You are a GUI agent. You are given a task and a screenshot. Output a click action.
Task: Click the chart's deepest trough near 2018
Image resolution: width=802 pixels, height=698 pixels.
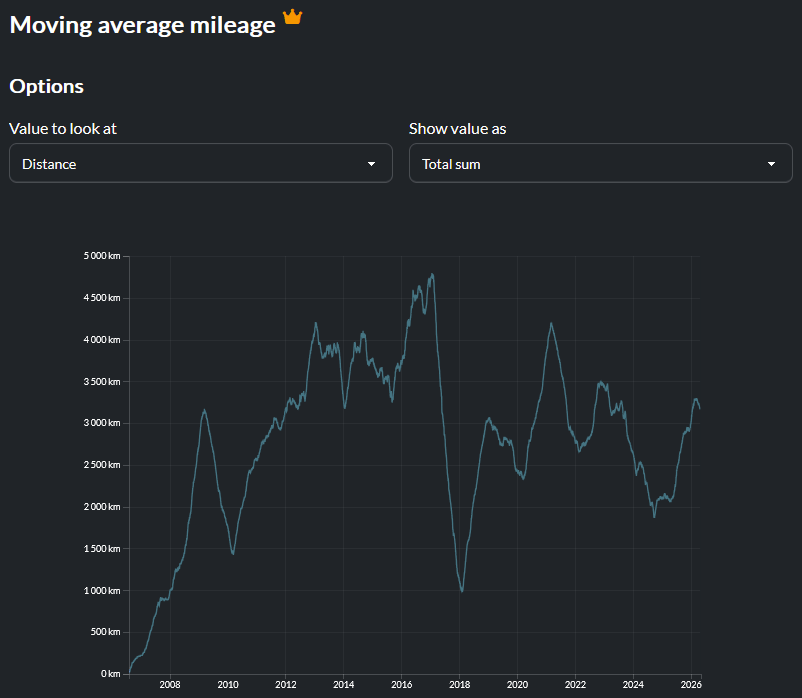tap(462, 591)
